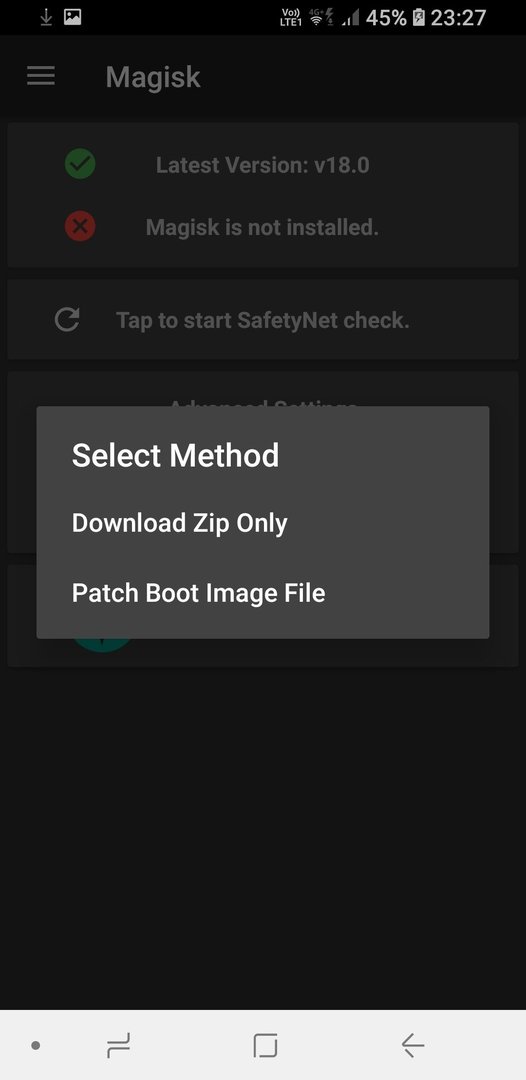Tap the green checkmark version icon
The width and height of the screenshot is (526, 1080).
(80, 165)
